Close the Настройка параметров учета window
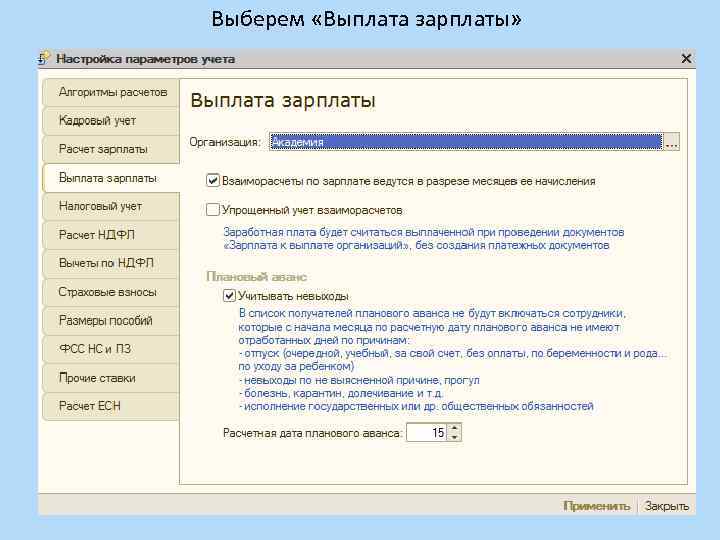This screenshot has width=720, height=540. [x=686, y=59]
